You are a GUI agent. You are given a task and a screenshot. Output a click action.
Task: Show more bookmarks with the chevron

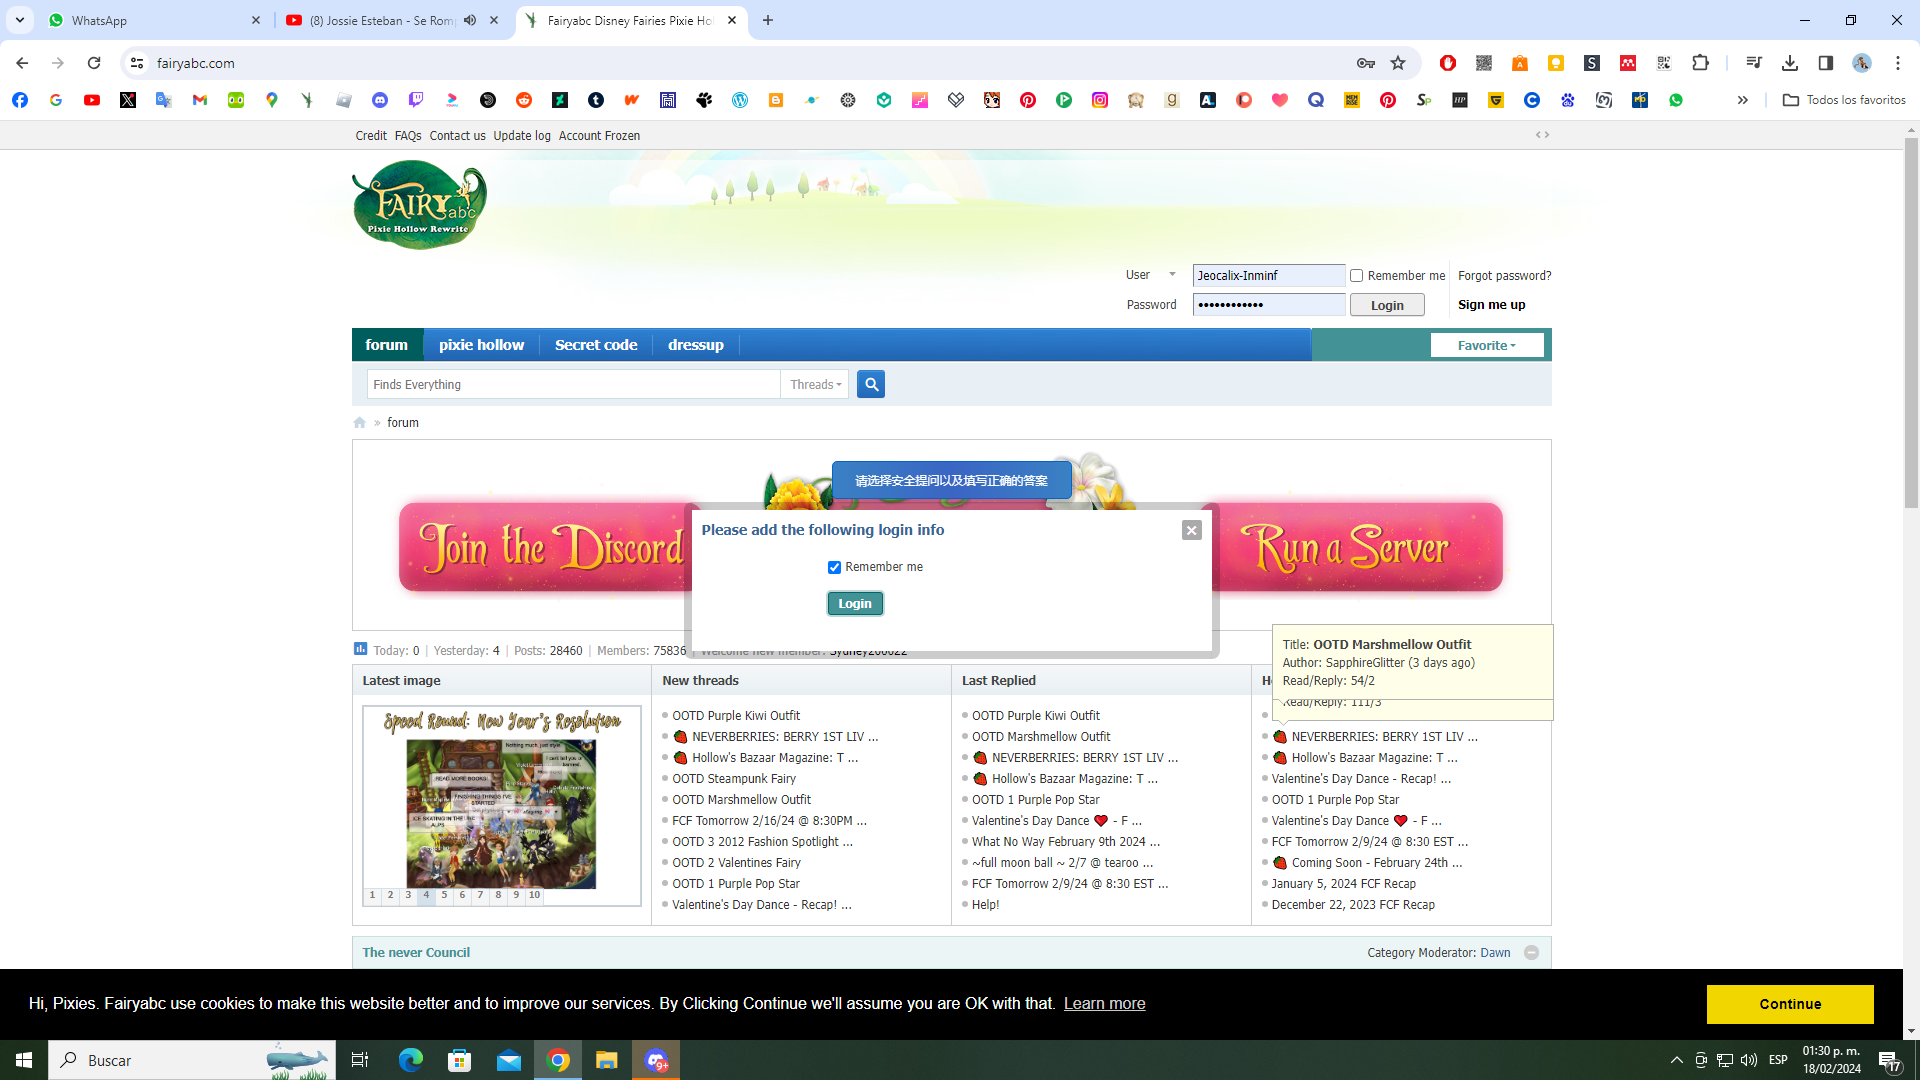click(x=1742, y=100)
